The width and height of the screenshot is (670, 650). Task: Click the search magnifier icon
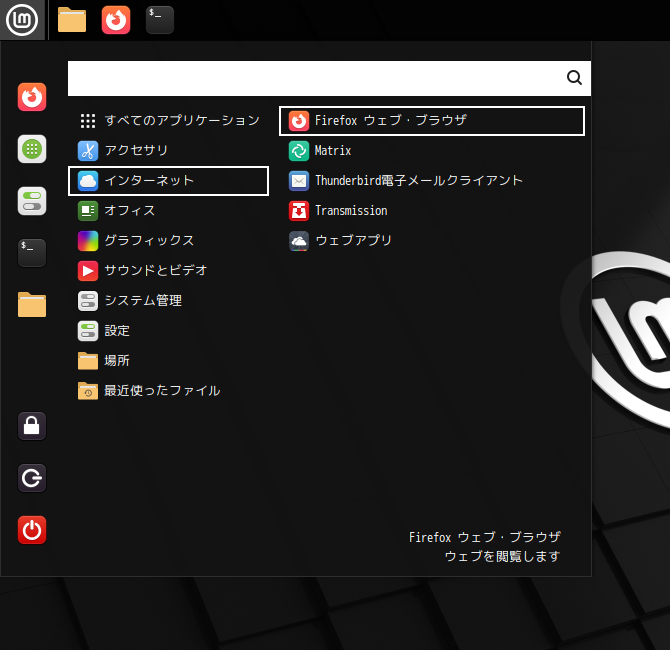point(574,78)
